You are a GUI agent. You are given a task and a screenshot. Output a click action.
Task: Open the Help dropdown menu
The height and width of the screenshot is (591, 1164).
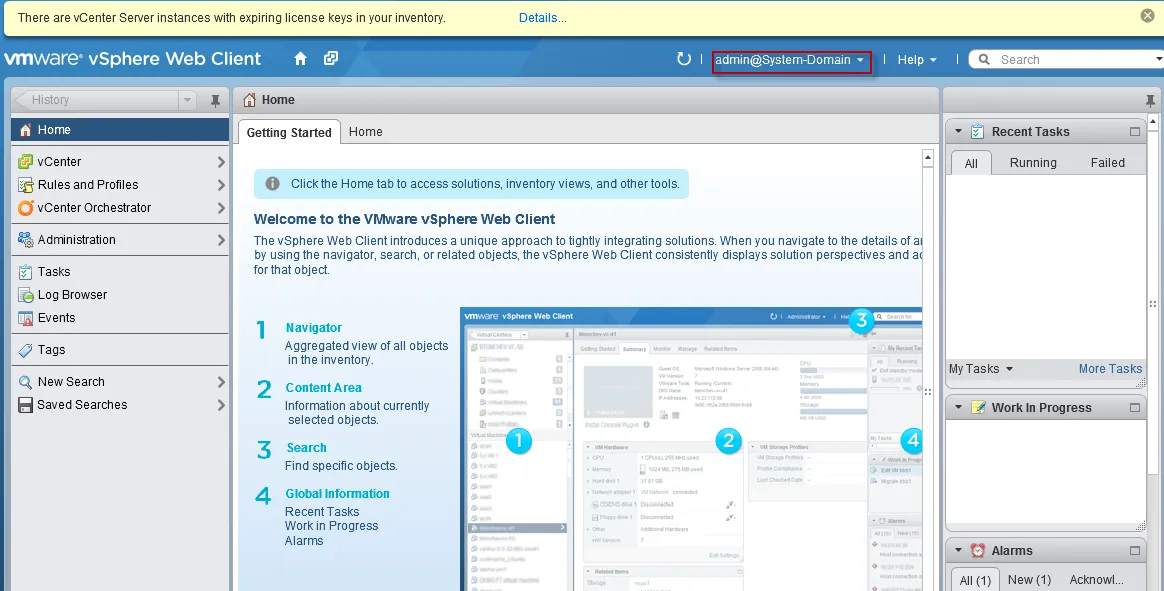point(917,60)
